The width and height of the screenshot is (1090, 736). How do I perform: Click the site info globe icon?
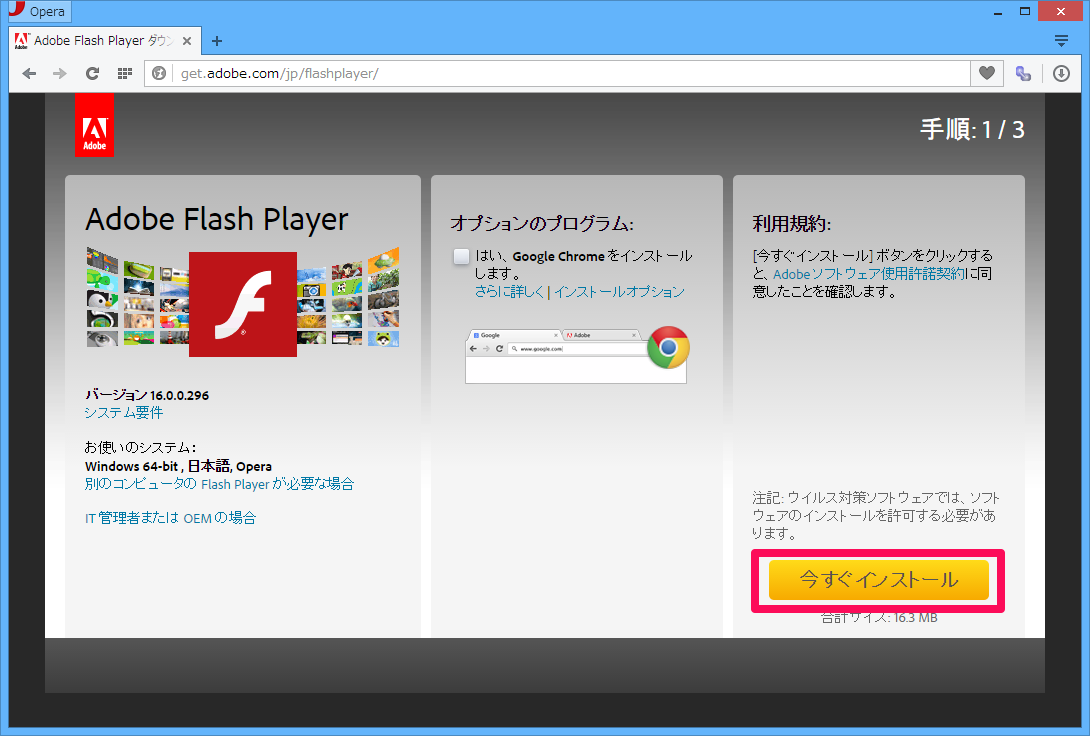(160, 73)
